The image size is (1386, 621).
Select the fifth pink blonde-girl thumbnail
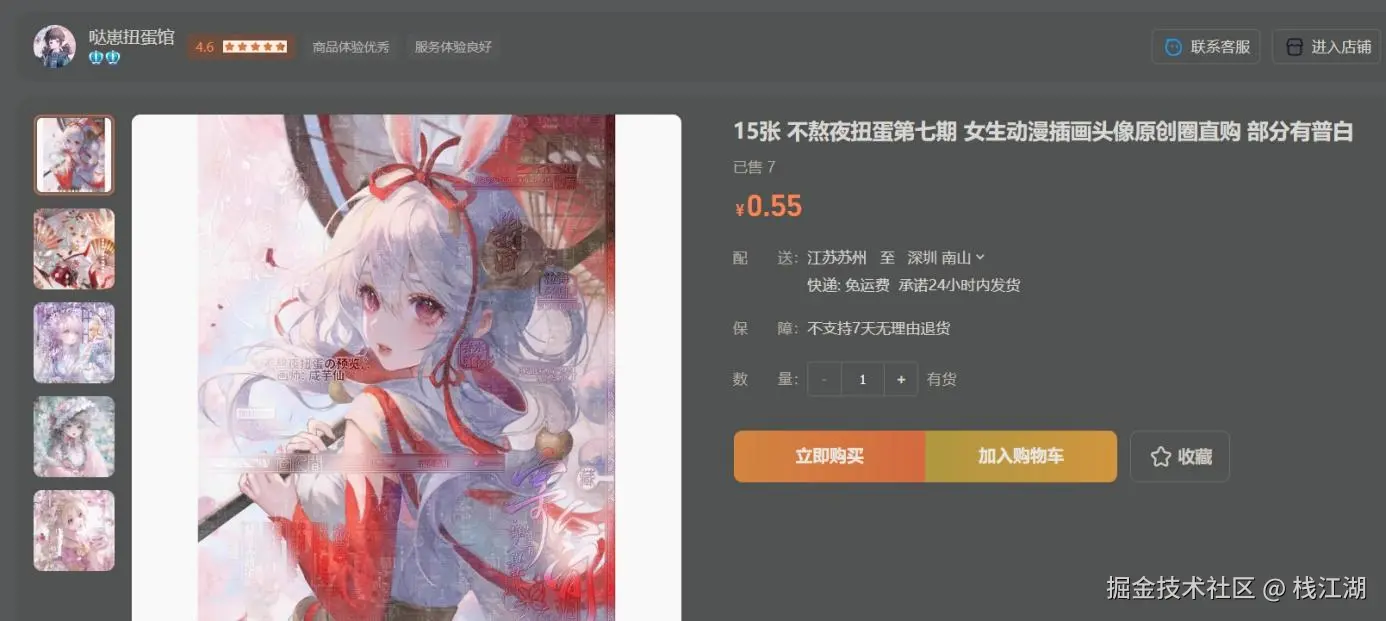[74, 530]
